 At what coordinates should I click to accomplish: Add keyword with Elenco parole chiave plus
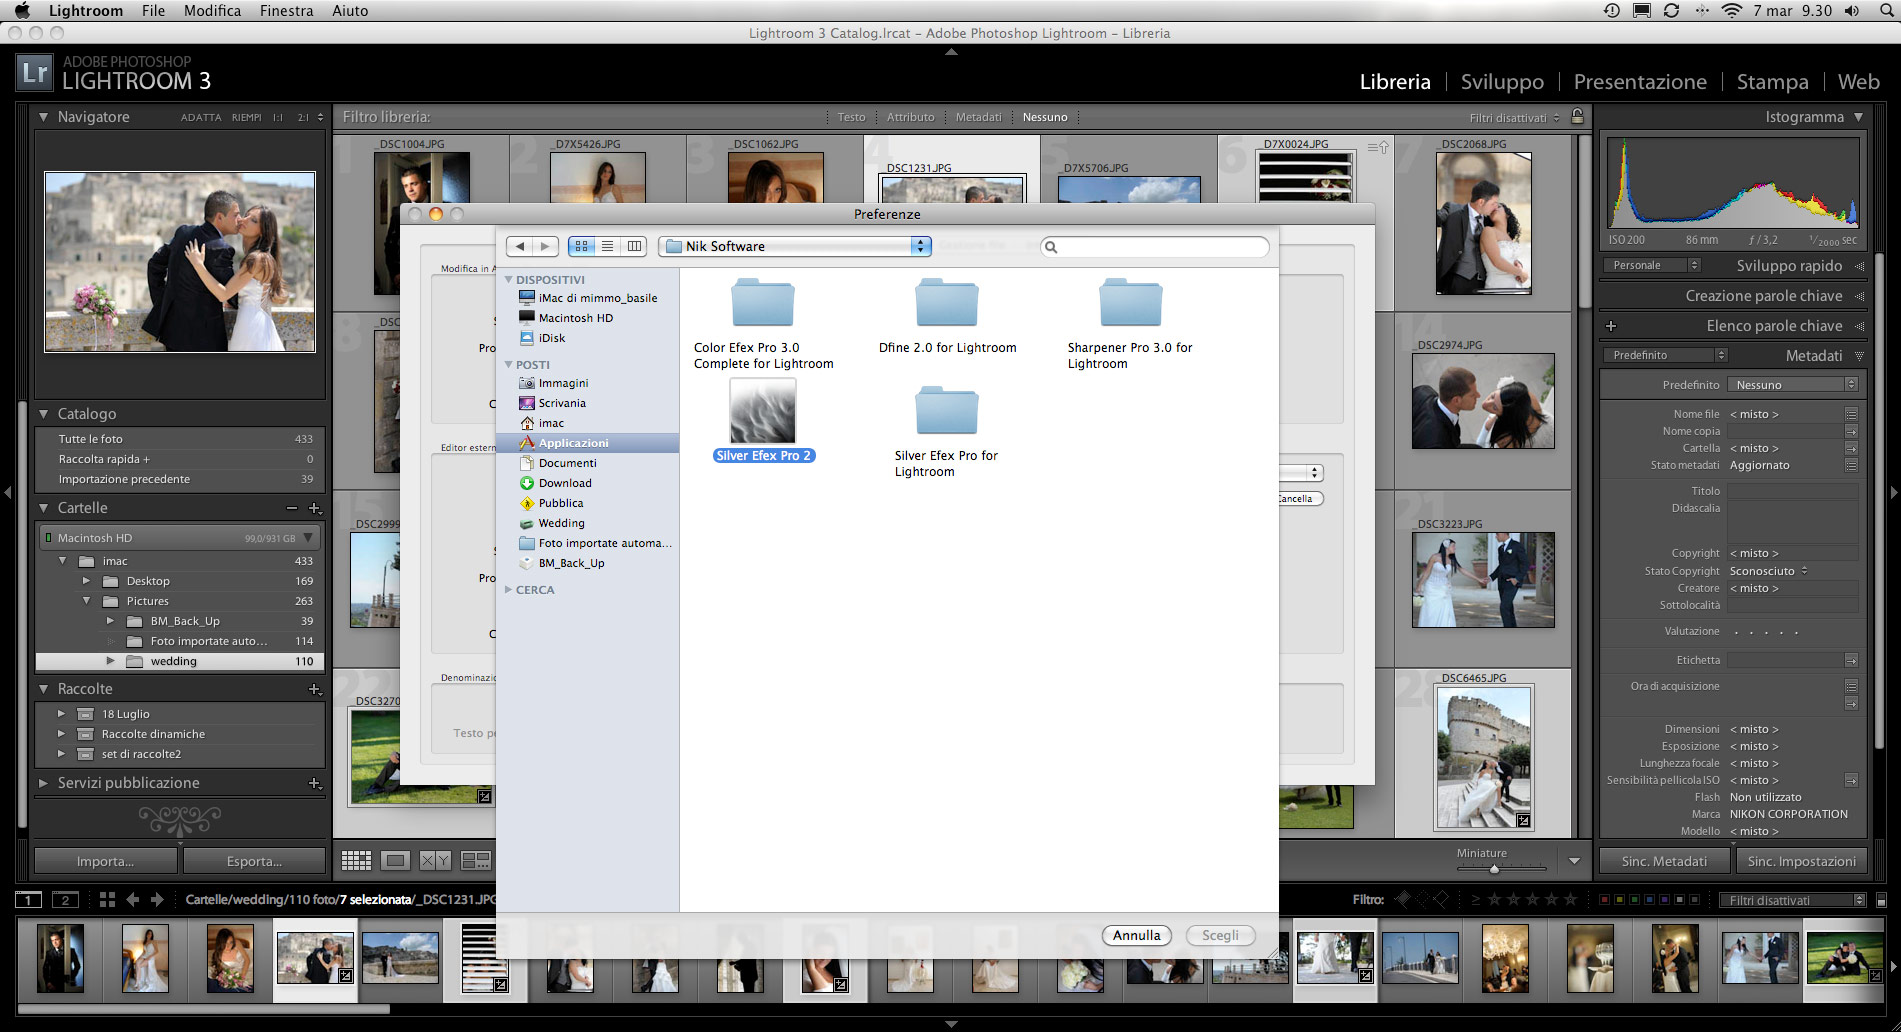point(1611,326)
